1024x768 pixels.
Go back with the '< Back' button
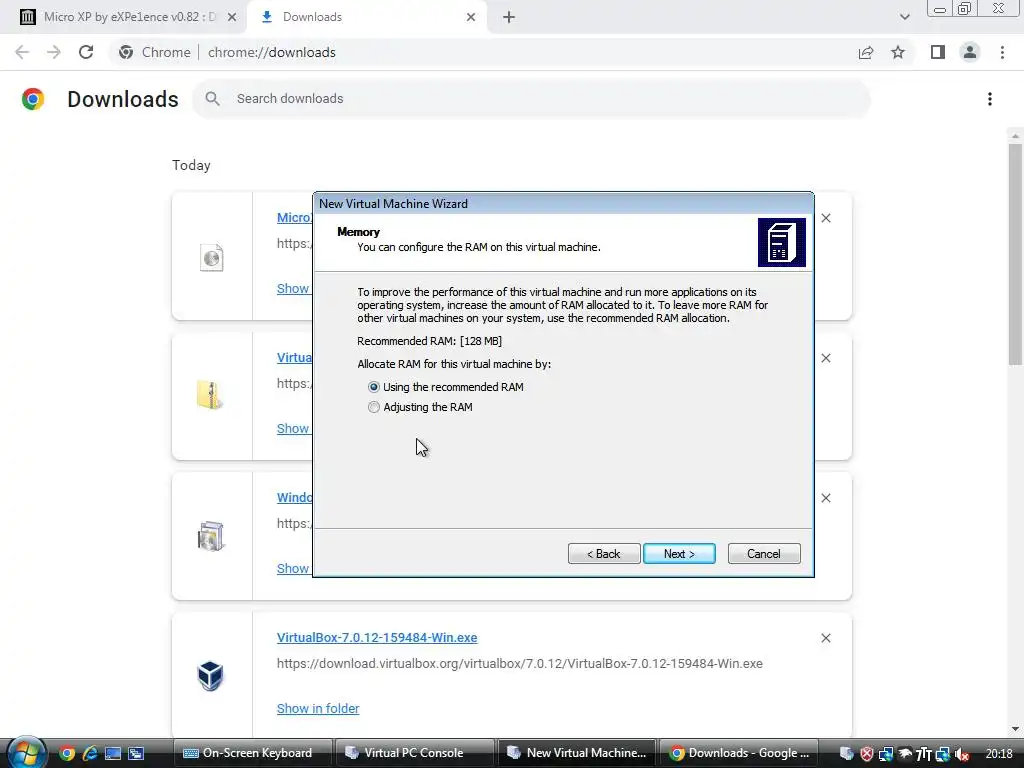[603, 554]
